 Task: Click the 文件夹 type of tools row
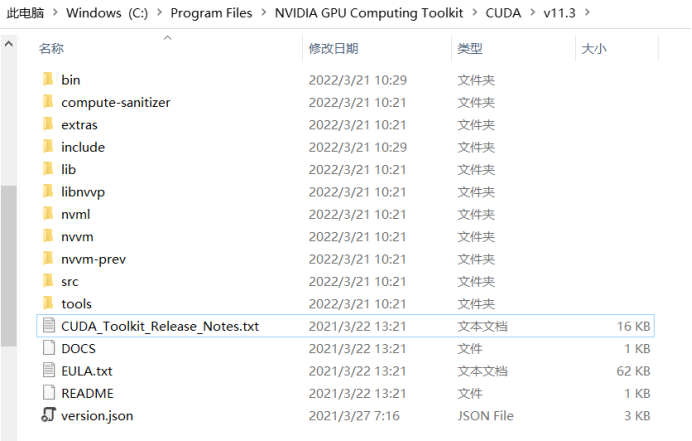pyautogui.click(x=476, y=304)
